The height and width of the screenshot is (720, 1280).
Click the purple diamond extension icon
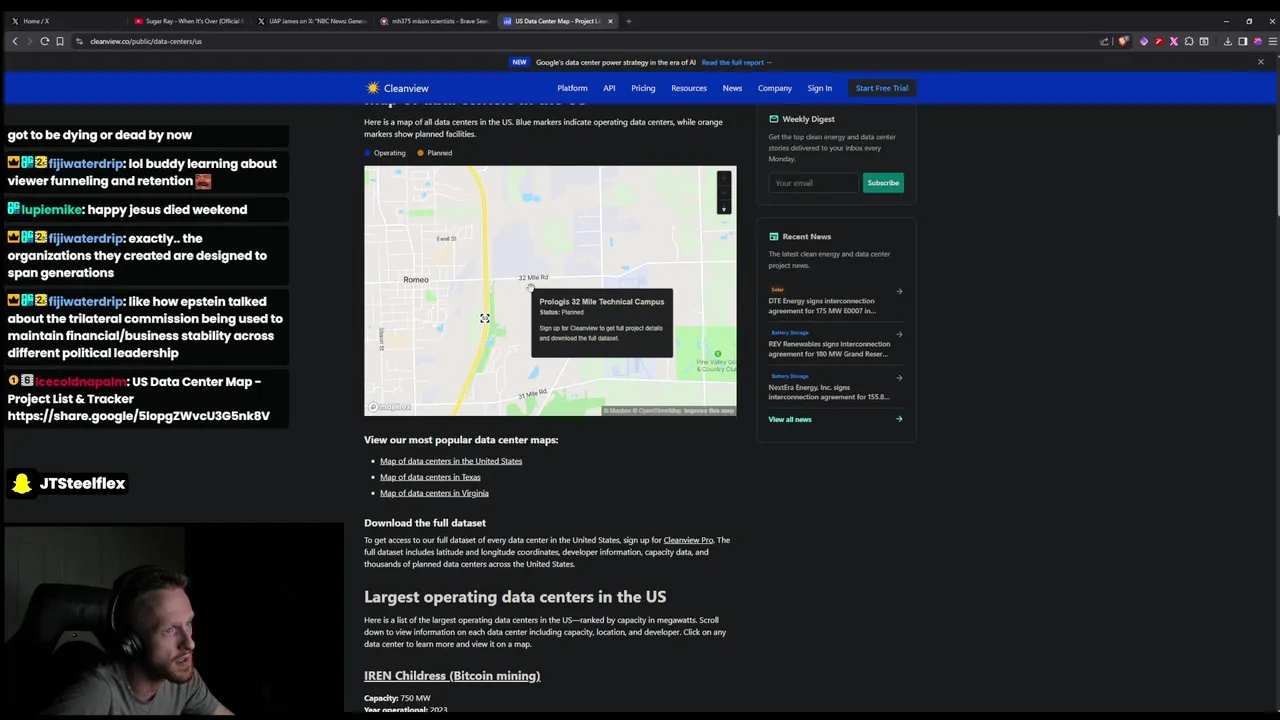pyautogui.click(x=1144, y=41)
